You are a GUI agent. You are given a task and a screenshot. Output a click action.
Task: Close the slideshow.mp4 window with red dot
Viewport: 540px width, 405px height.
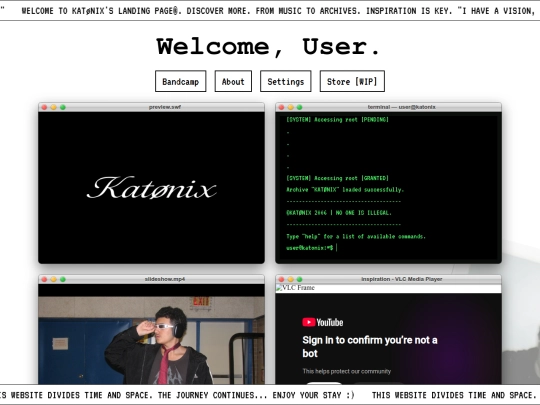click(x=44, y=279)
